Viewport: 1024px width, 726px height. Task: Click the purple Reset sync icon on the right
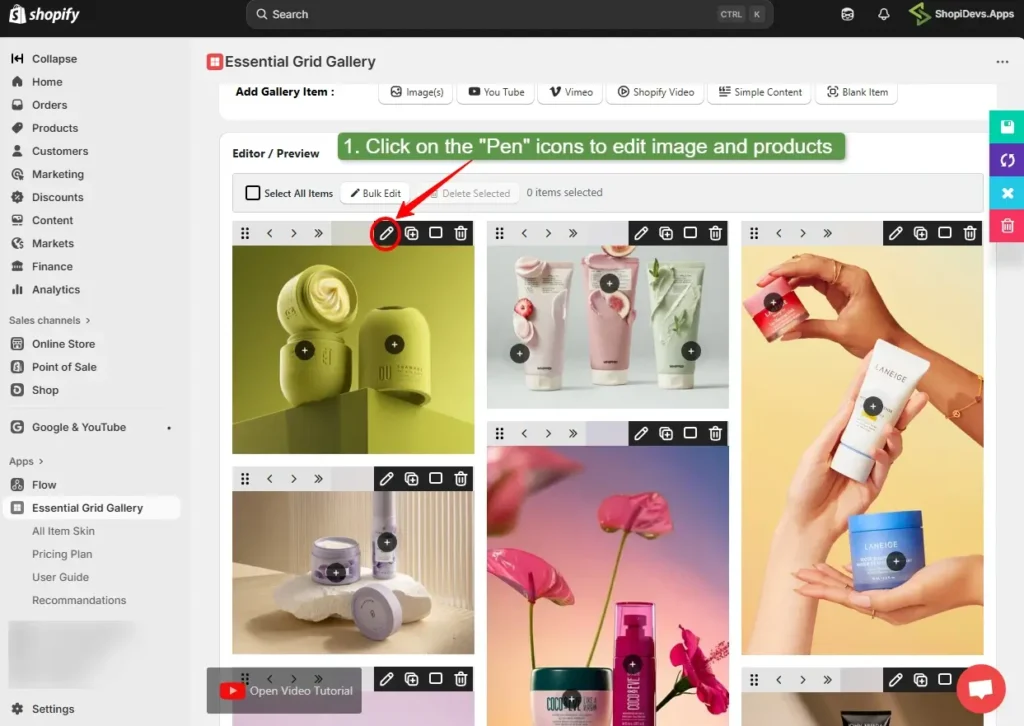tap(1006, 160)
